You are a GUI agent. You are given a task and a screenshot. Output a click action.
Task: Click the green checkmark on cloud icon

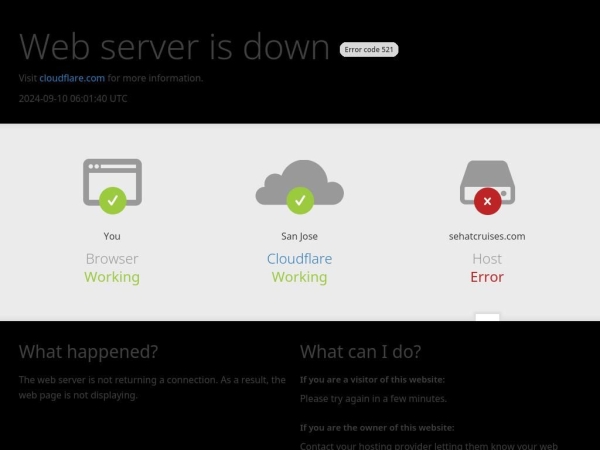tap(300, 201)
